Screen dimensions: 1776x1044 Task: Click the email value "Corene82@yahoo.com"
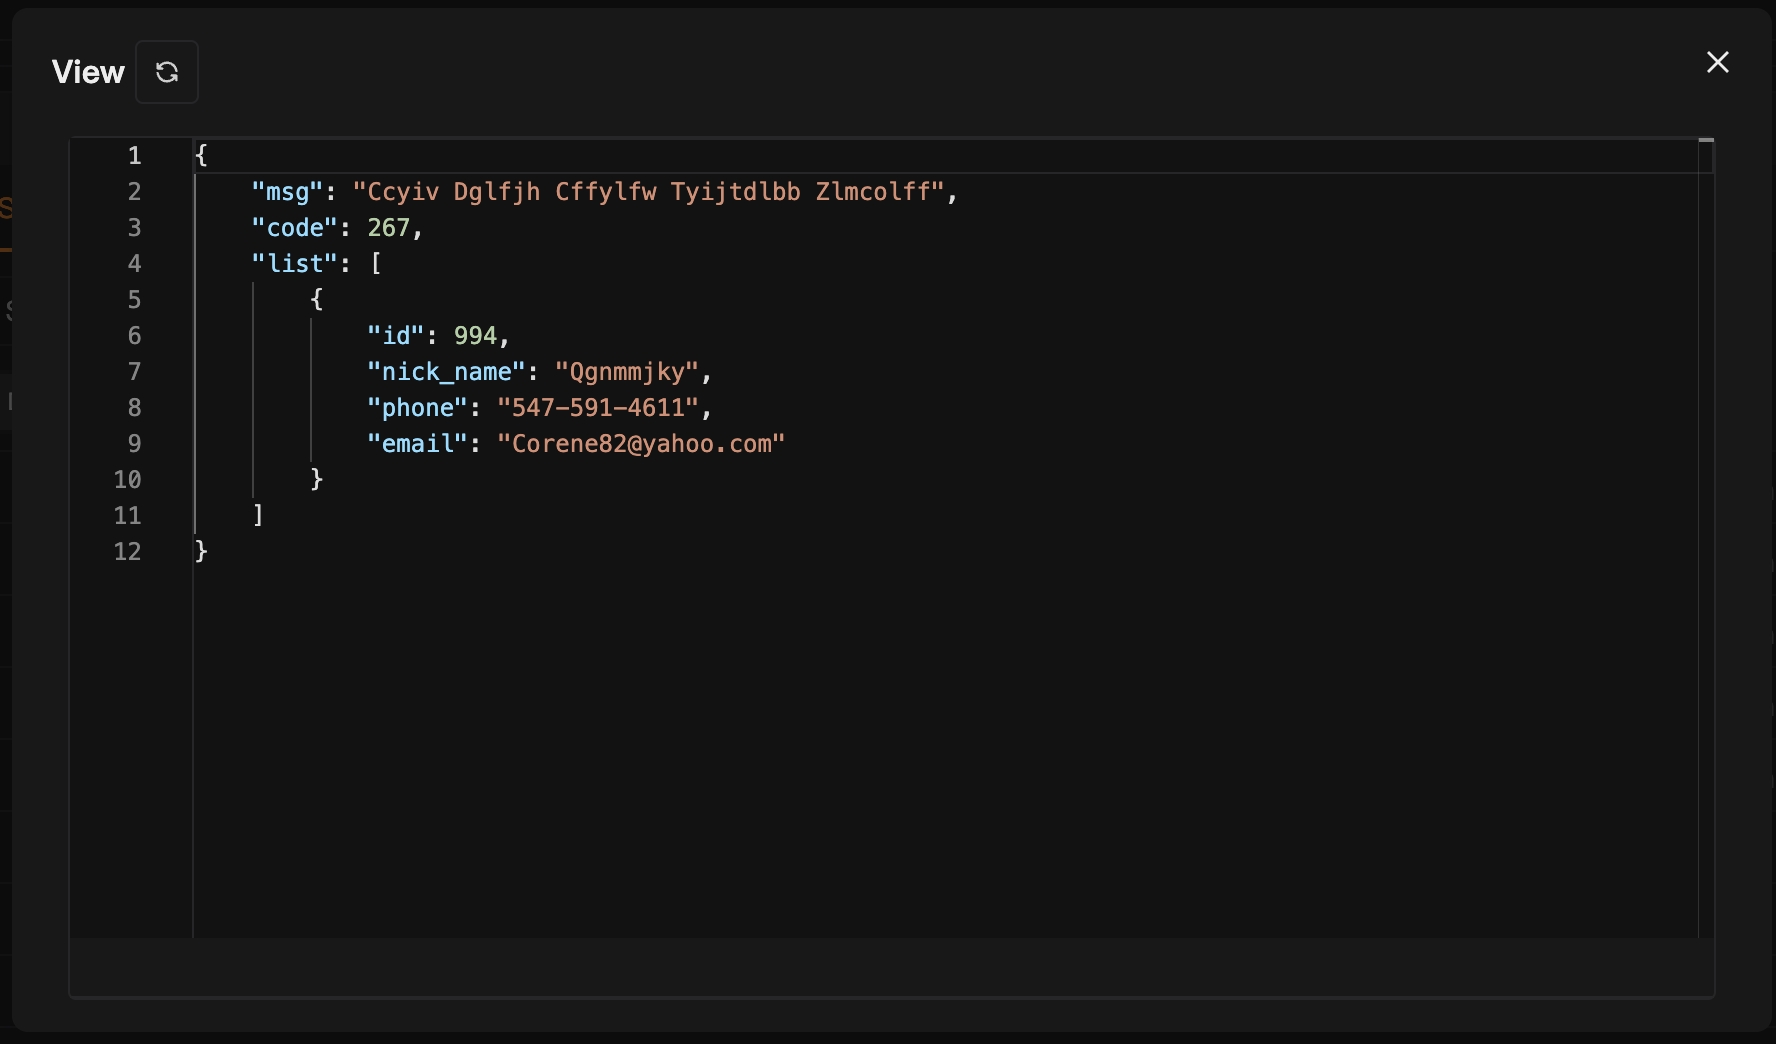641,444
